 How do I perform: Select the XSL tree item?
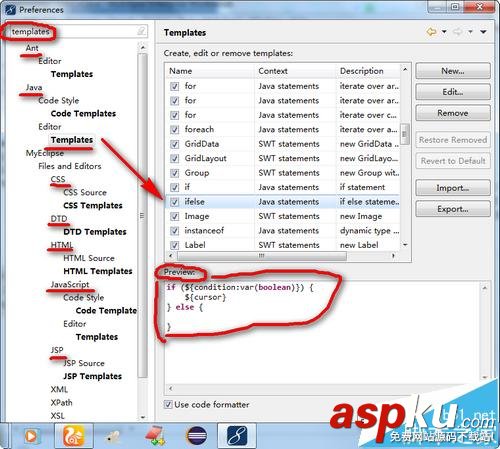(57, 416)
